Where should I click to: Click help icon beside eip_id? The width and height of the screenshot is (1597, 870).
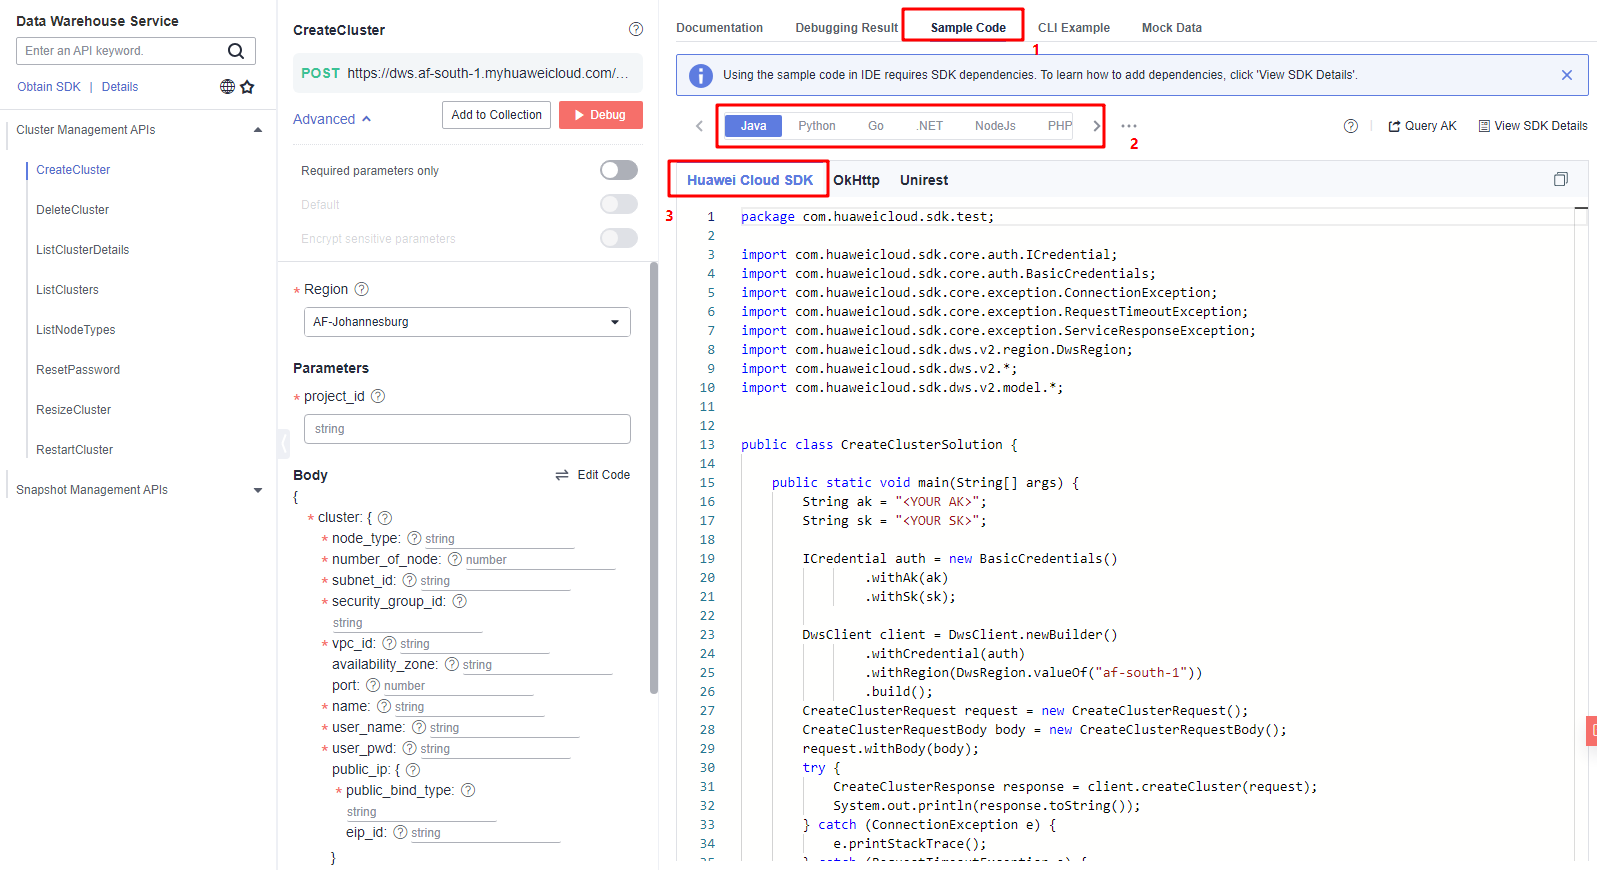pyautogui.click(x=400, y=832)
